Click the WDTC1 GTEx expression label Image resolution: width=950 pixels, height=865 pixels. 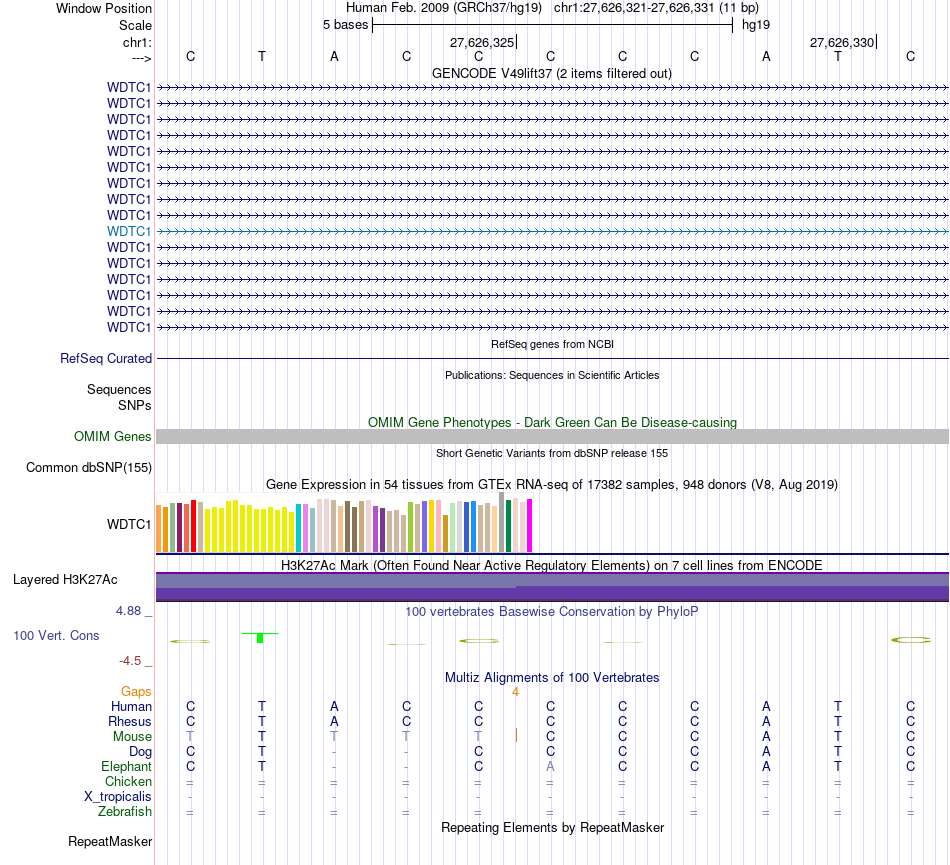click(128, 524)
